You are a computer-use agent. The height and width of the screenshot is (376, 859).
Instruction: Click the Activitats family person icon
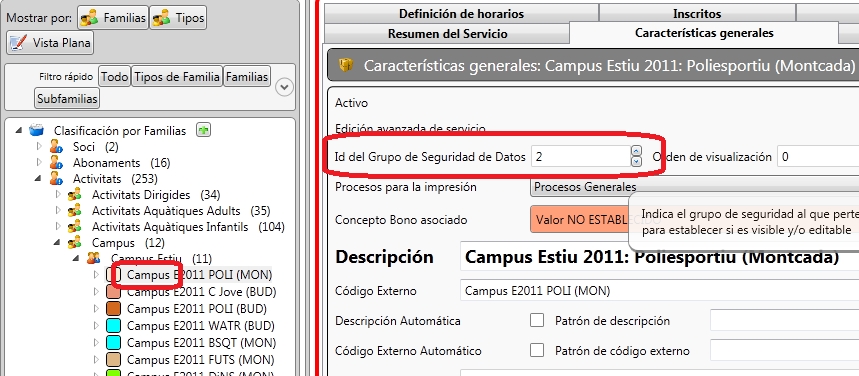click(x=56, y=178)
